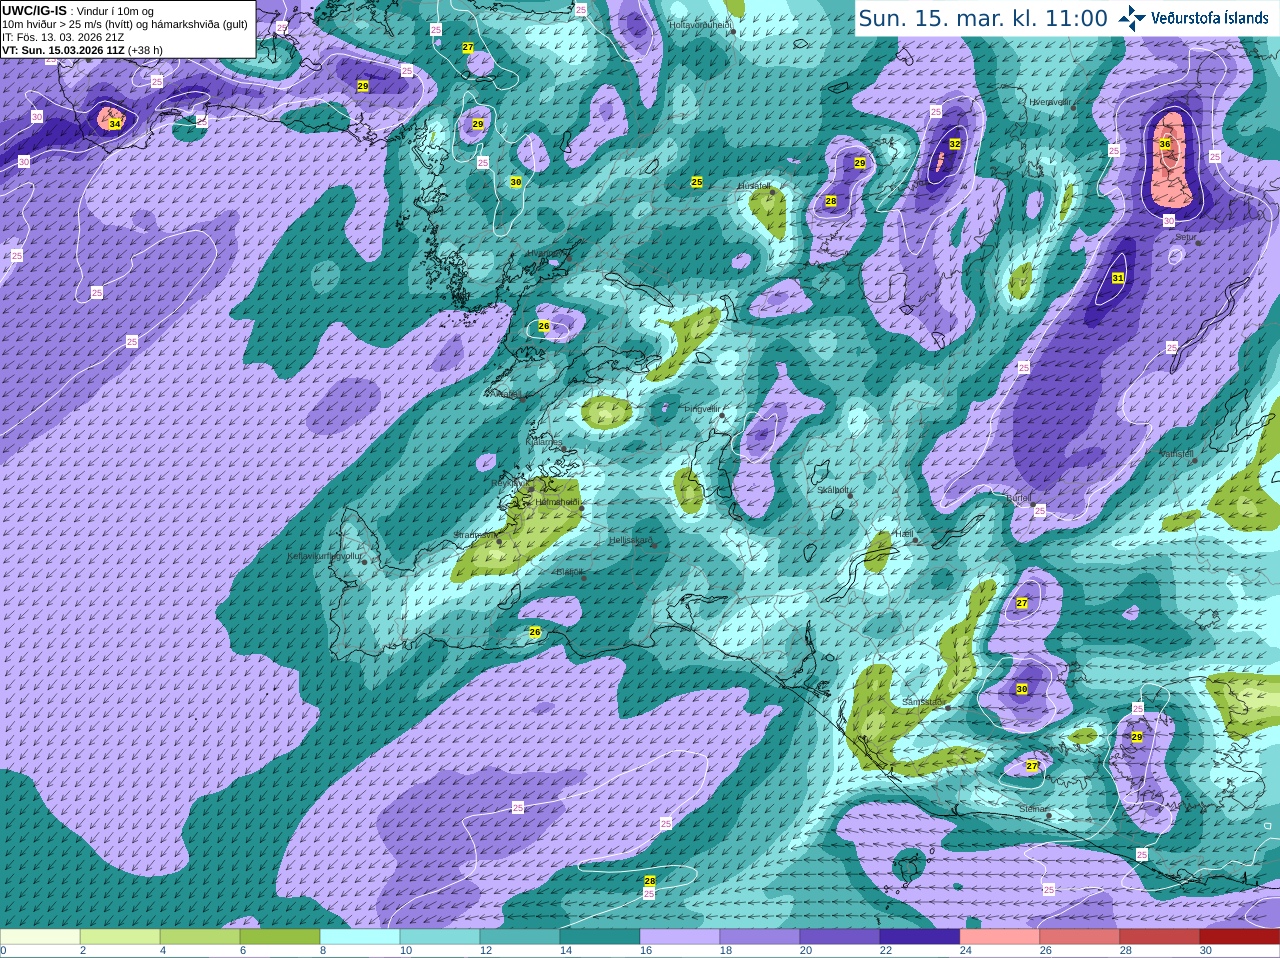This screenshot has width=1280, height=958.
Task: Click the forecast time 'Sun. 15. mar. kl. 11:00'
Action: click(x=983, y=18)
